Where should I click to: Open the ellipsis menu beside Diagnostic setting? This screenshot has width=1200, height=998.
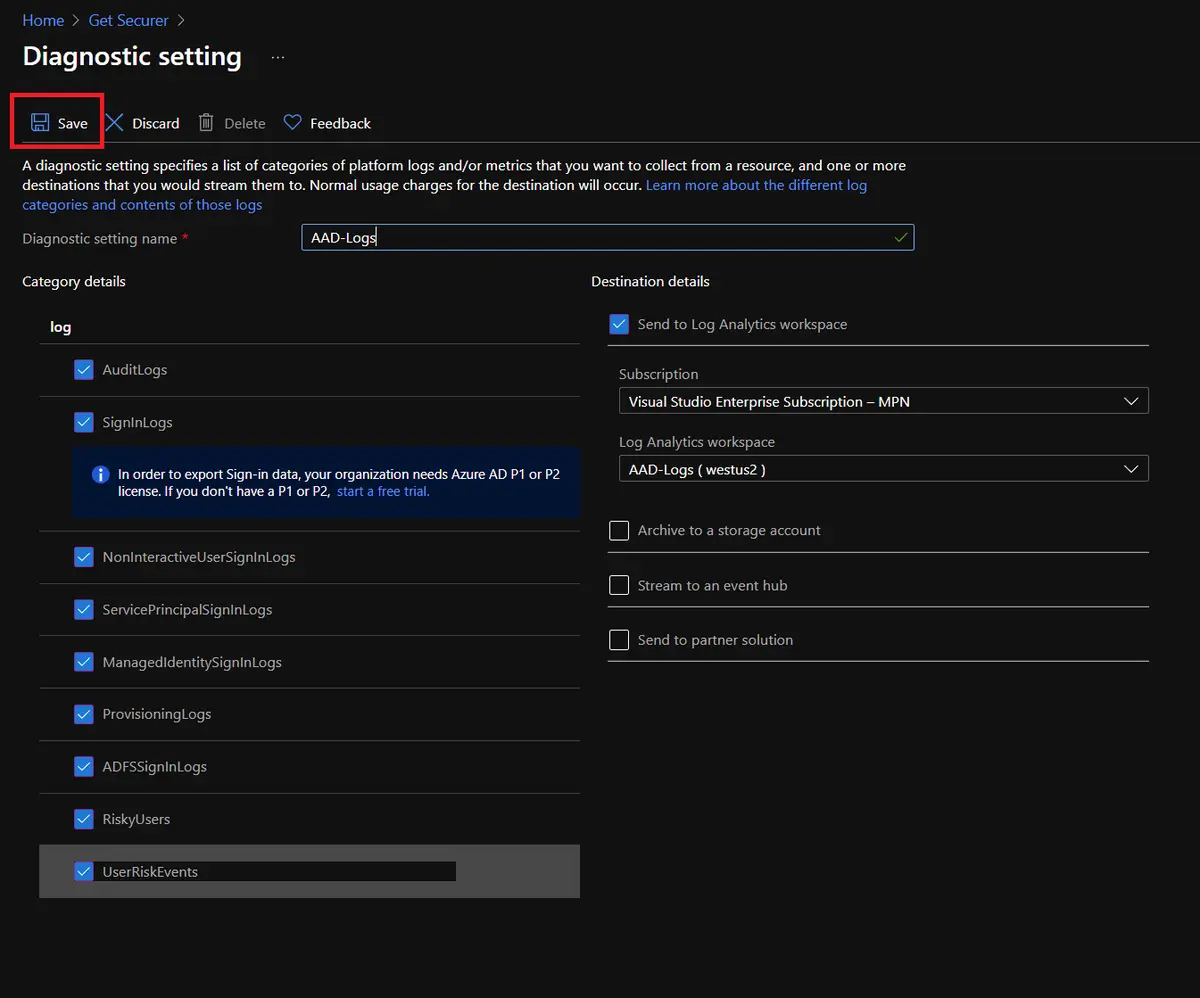[278, 58]
